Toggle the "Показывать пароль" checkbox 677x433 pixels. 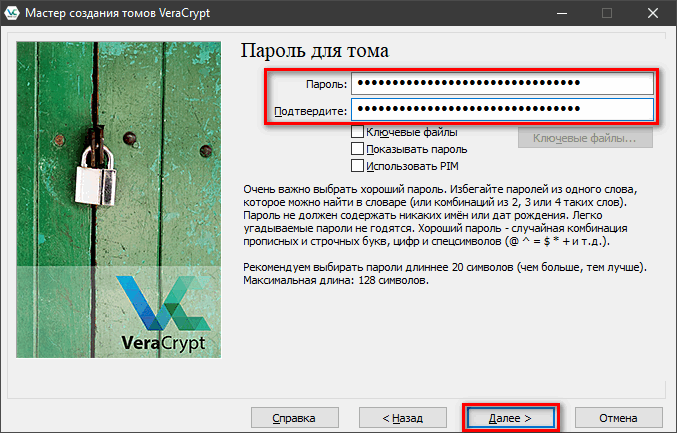pos(357,149)
